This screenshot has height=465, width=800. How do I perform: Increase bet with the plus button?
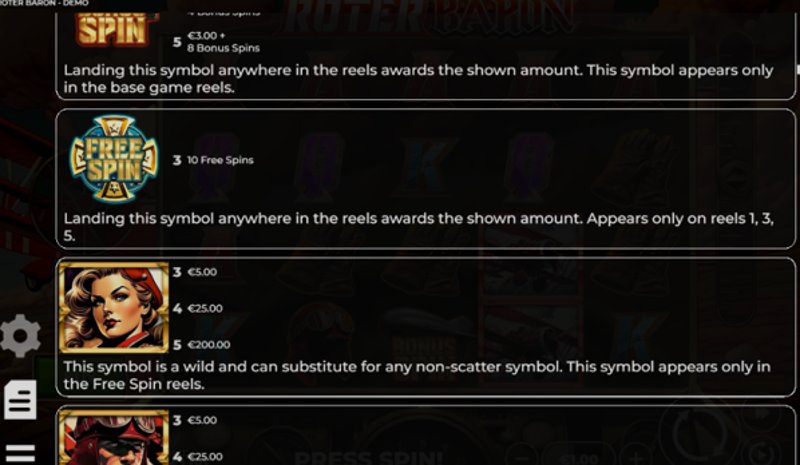(636, 455)
